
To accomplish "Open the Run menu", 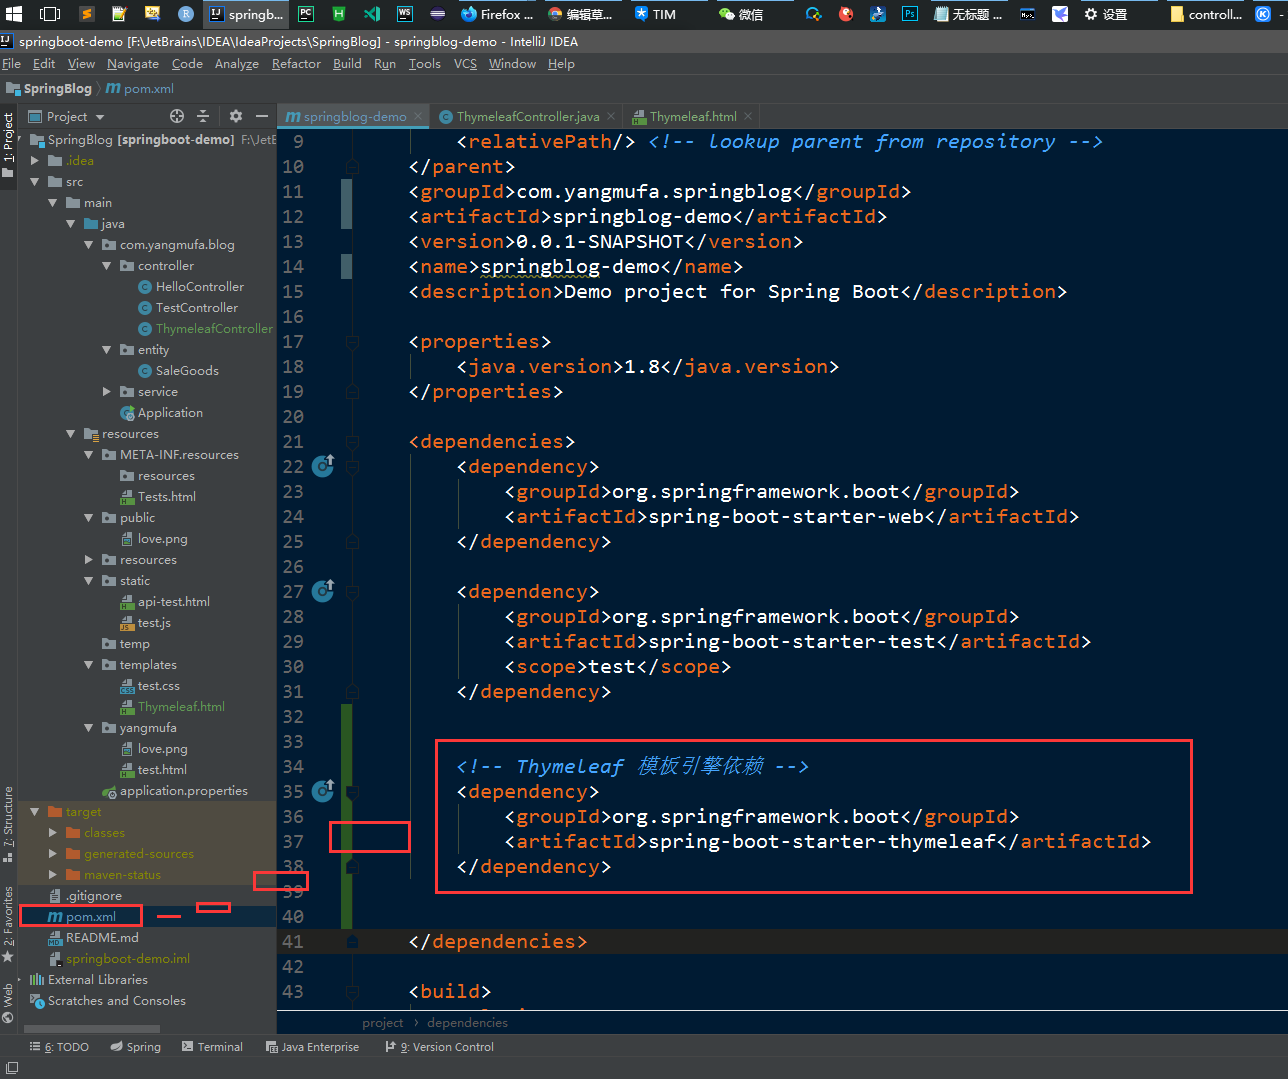I will [384, 63].
